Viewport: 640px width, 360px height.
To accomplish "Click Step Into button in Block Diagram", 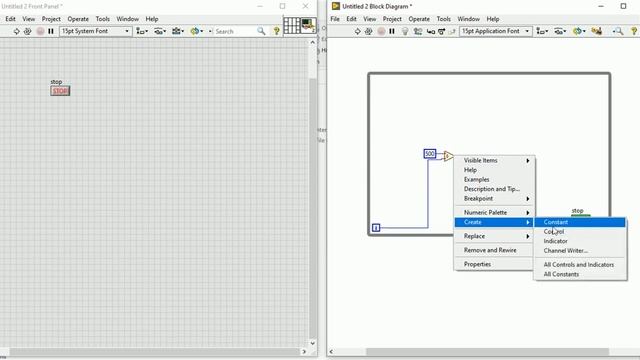I will [x=431, y=31].
